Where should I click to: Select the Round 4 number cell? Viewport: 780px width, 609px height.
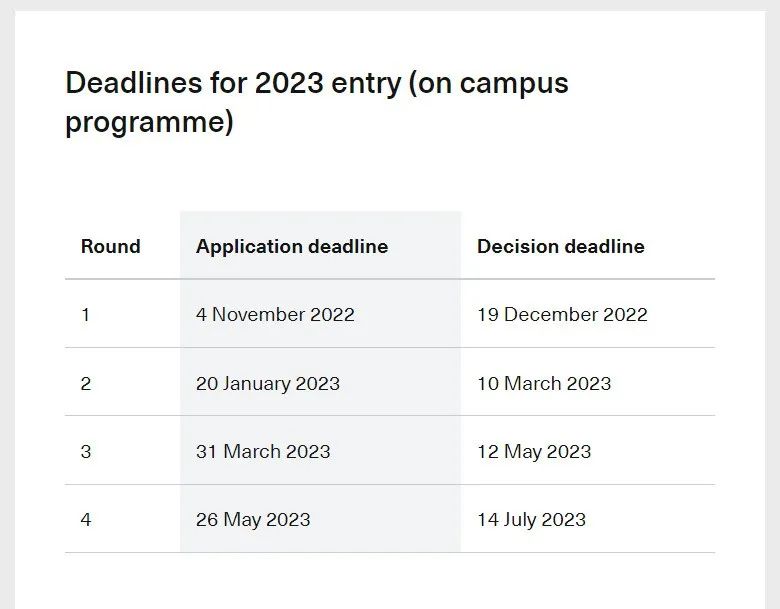(86, 520)
